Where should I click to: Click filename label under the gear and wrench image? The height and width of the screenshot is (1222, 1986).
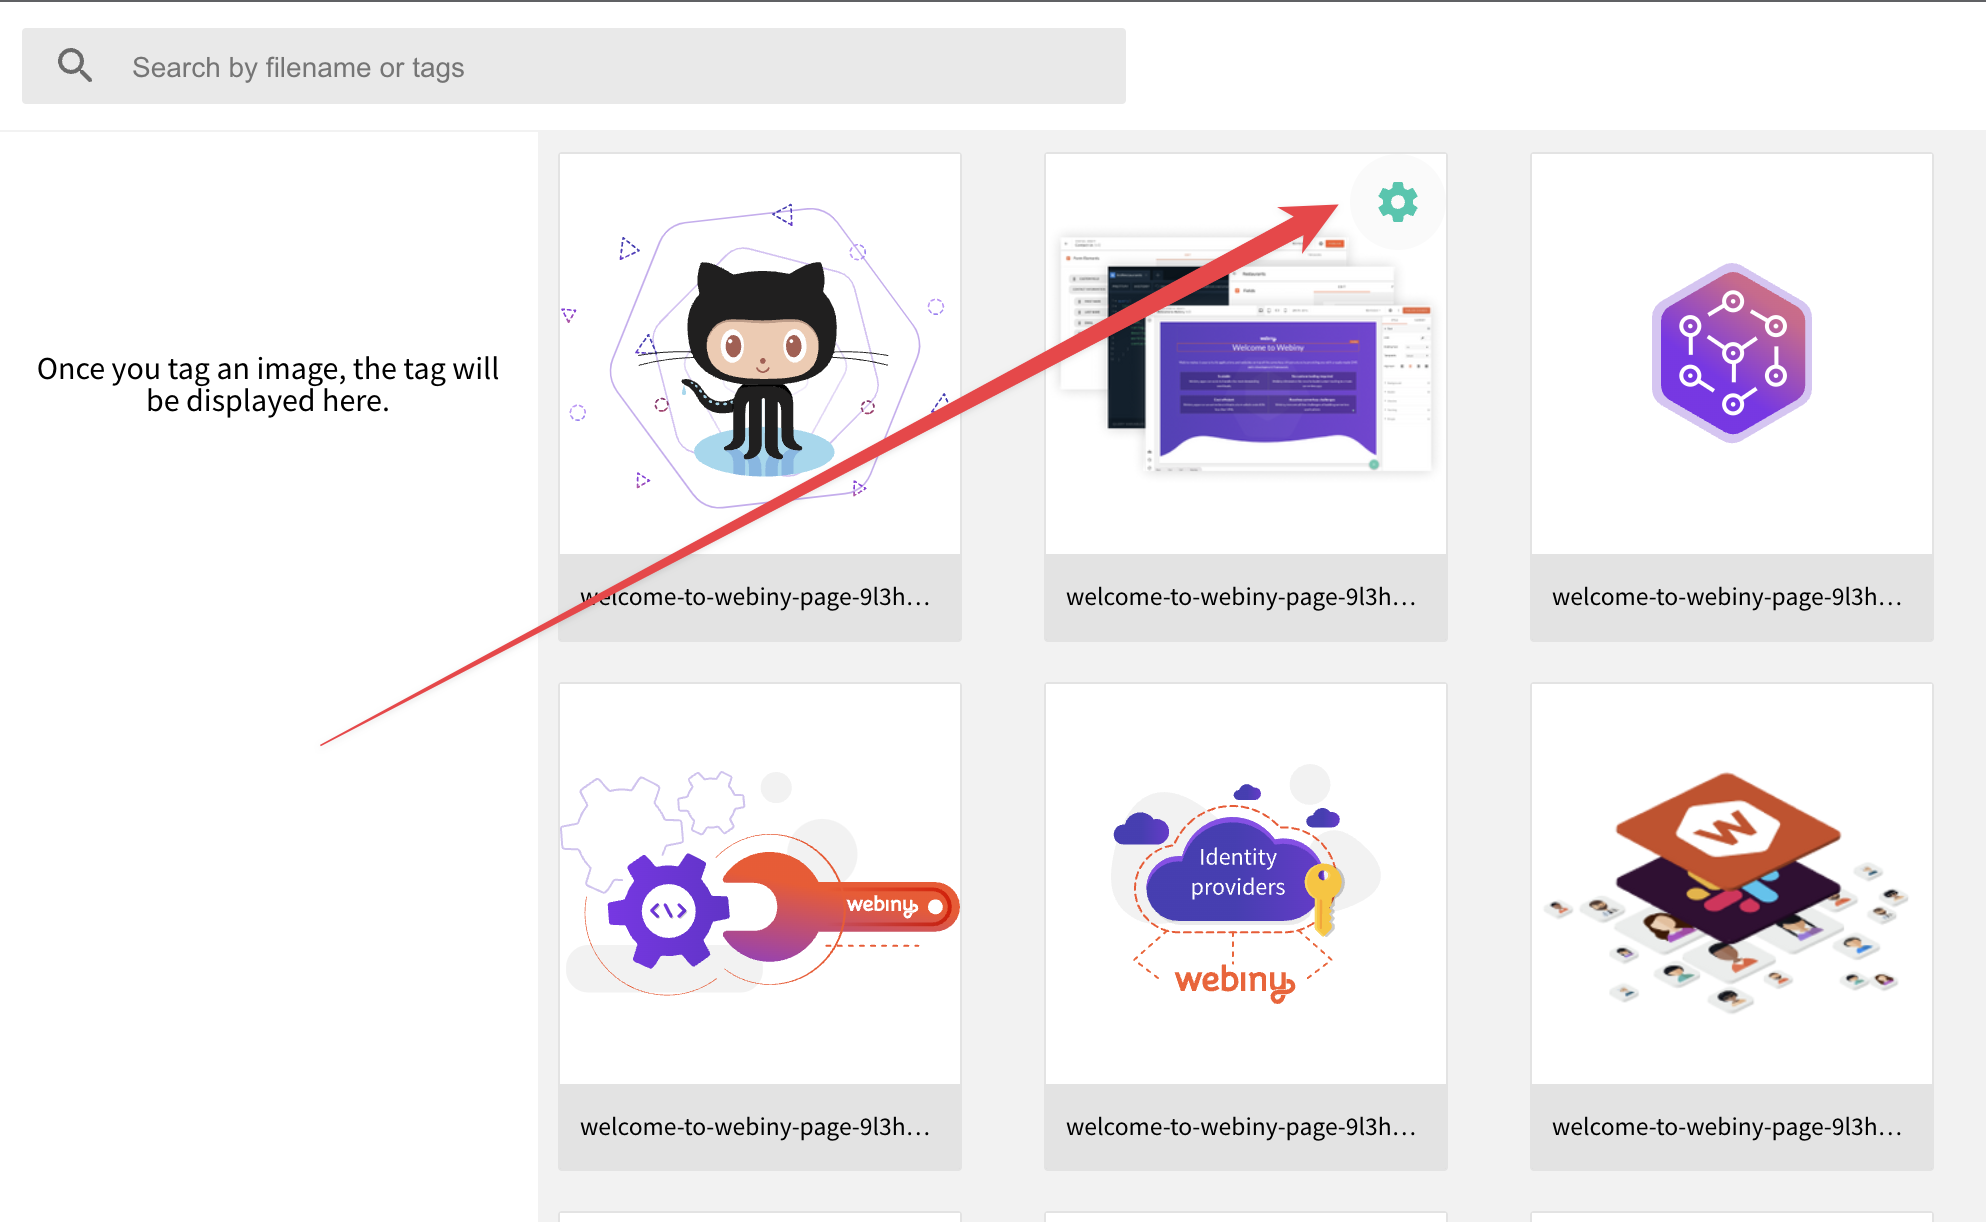pos(755,1127)
